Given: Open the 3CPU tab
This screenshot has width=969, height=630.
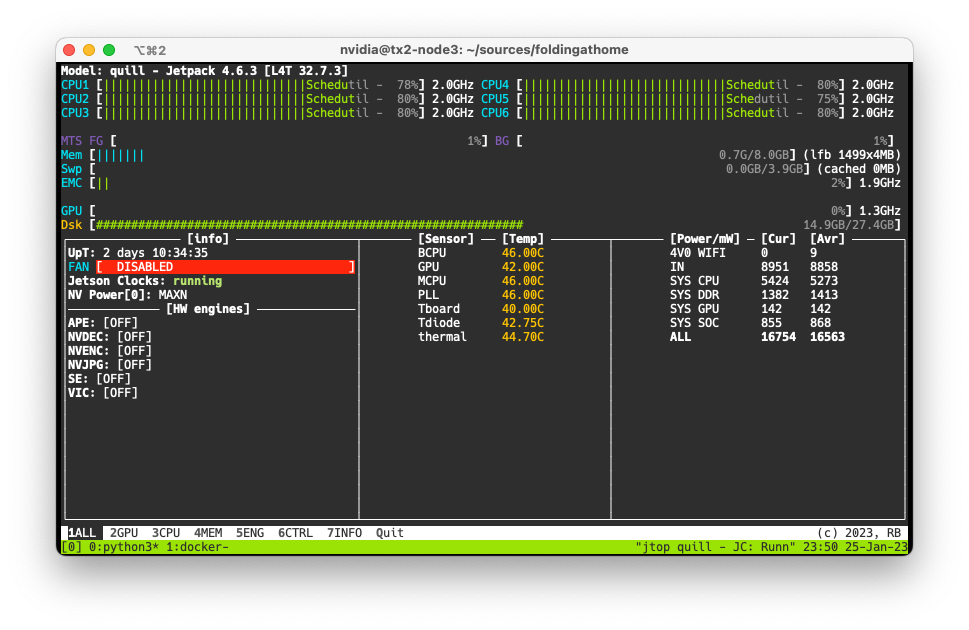Looking at the screenshot, I should [x=166, y=533].
